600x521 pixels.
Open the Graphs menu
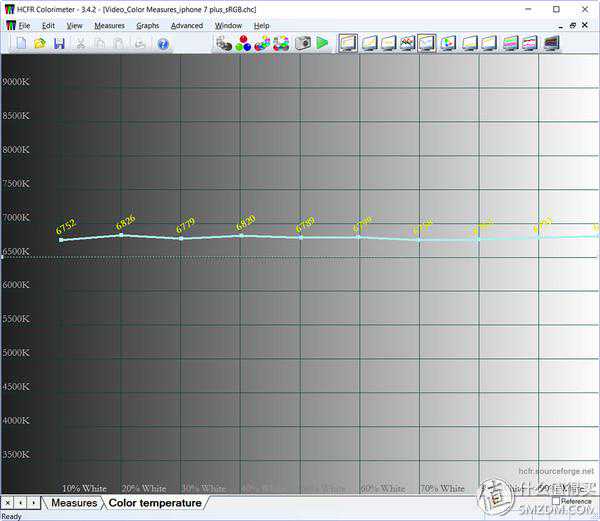(147, 25)
